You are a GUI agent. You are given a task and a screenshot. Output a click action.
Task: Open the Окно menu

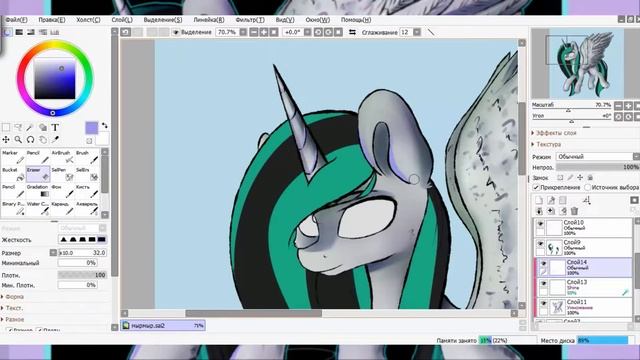pyautogui.click(x=318, y=20)
